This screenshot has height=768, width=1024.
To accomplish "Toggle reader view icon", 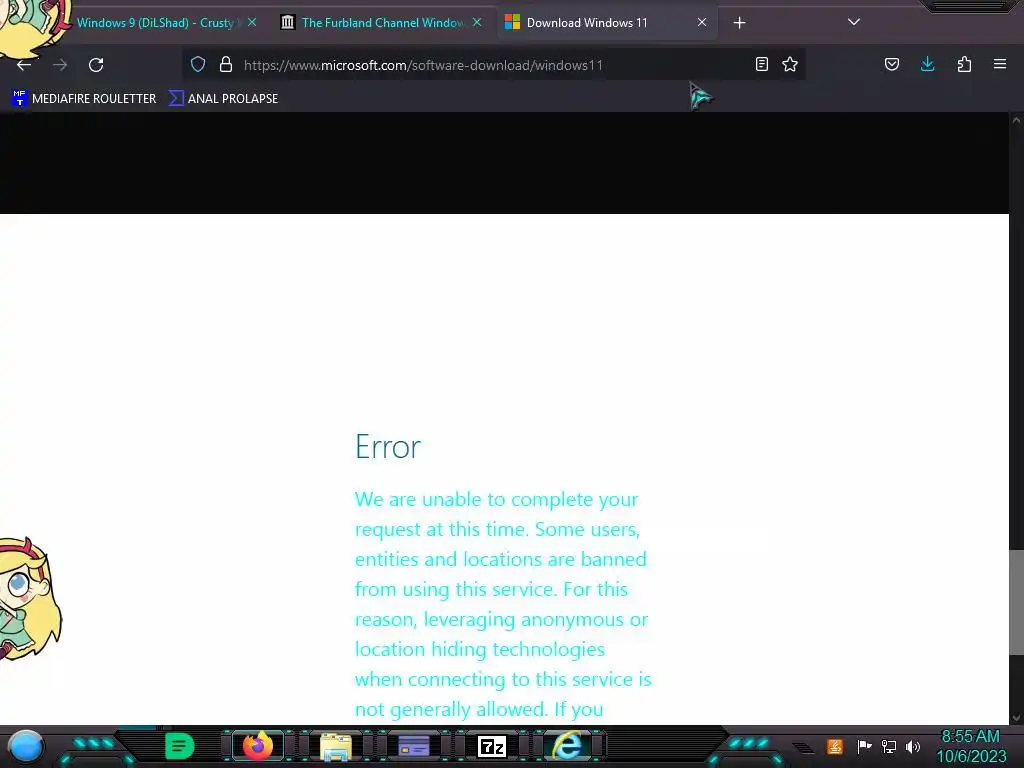I will pyautogui.click(x=761, y=64).
